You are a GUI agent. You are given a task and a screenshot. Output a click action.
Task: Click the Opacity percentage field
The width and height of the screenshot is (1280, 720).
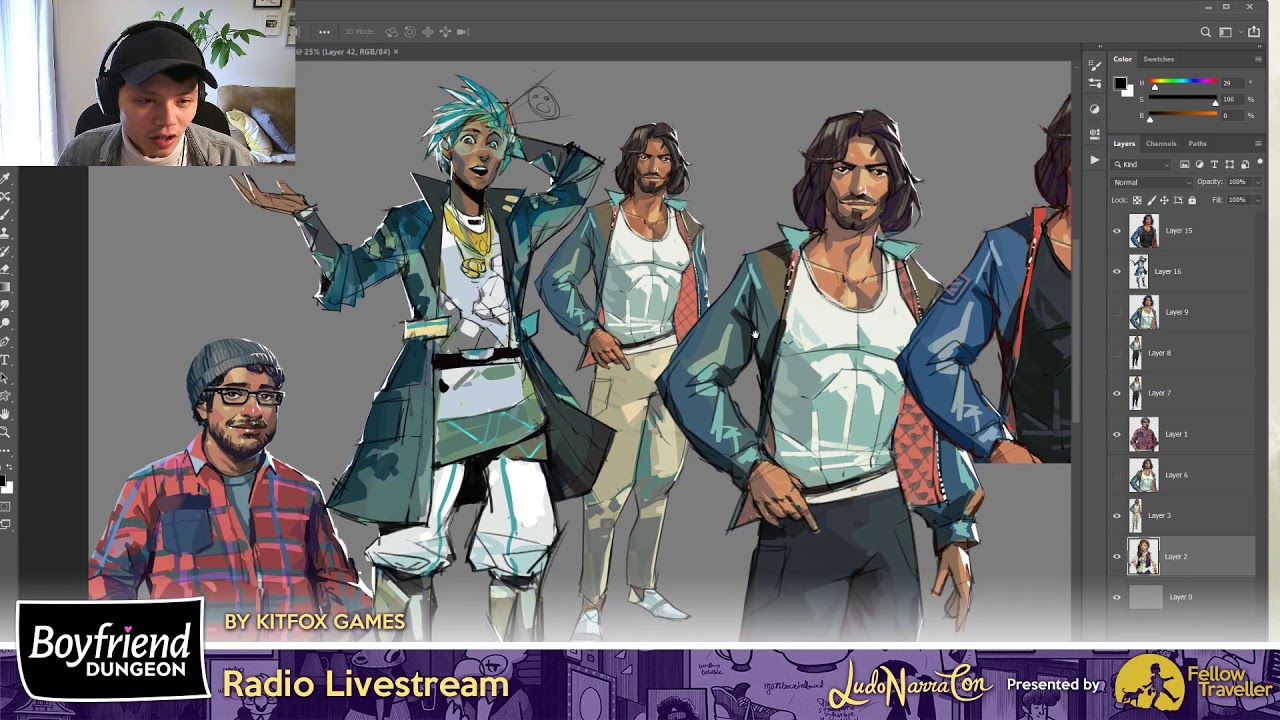[1238, 182]
